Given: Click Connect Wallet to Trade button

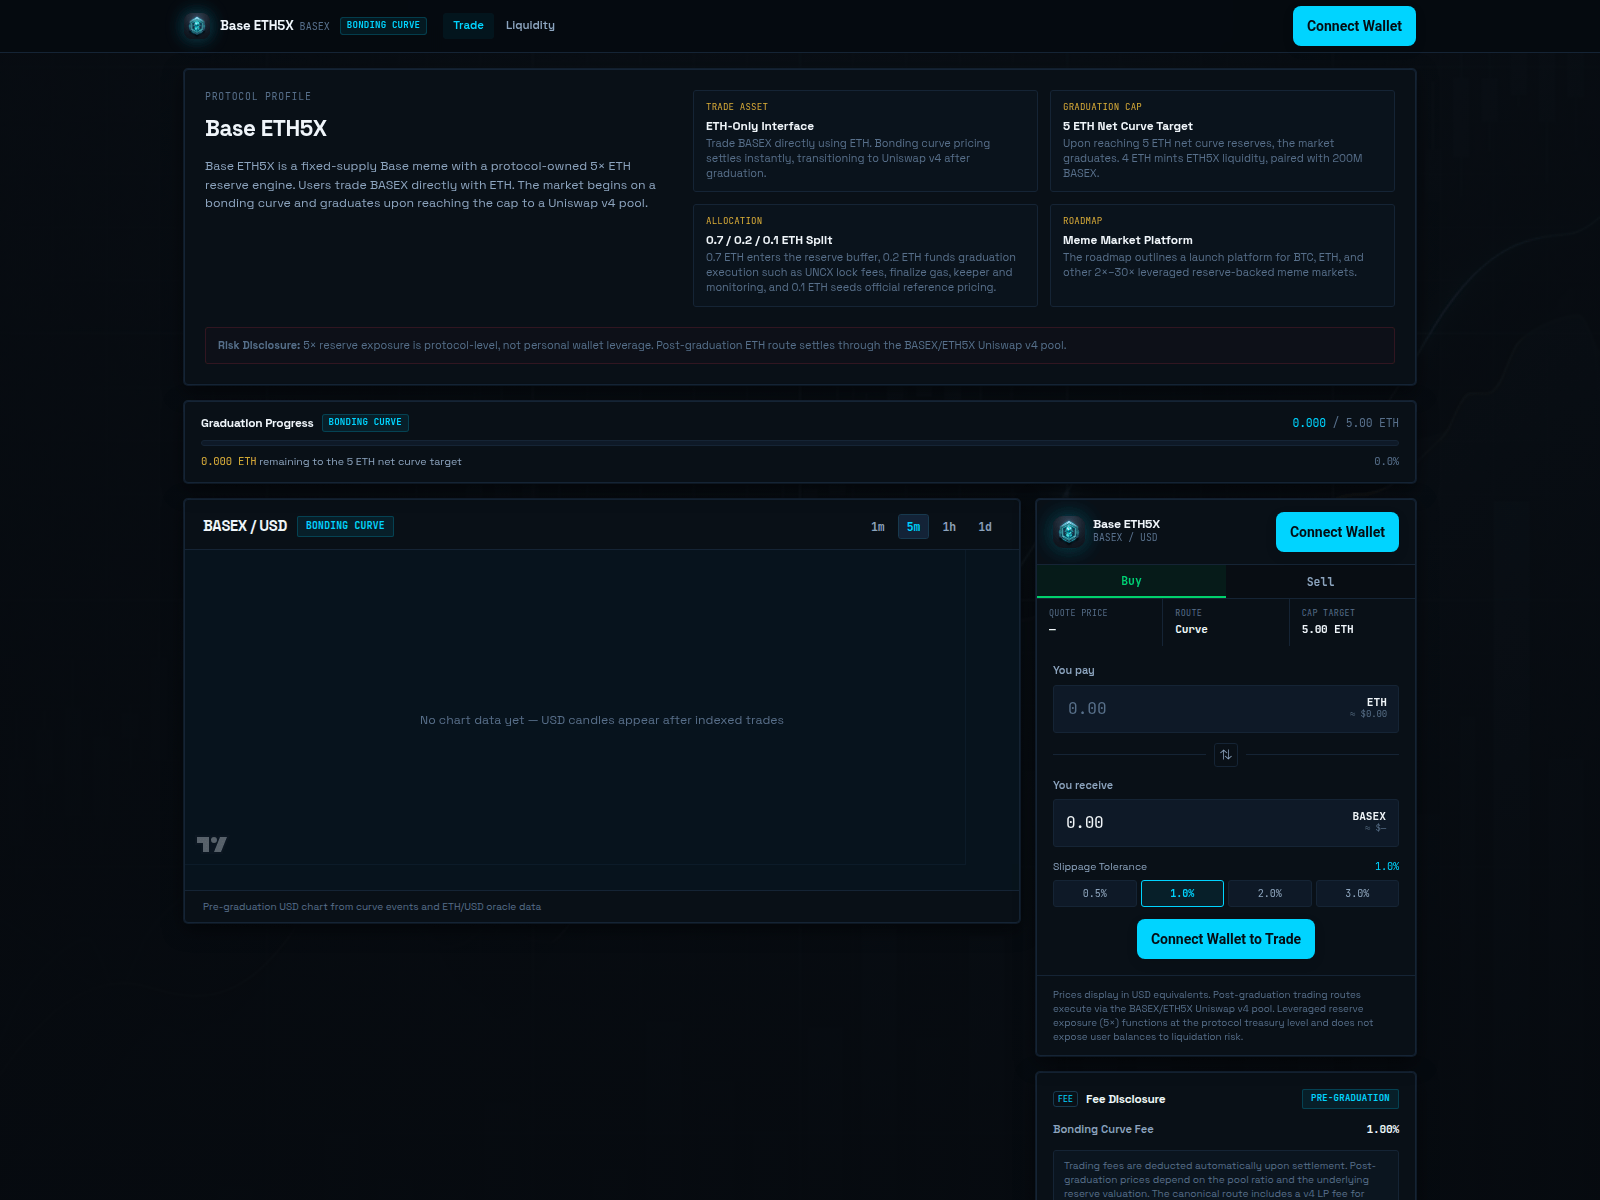Looking at the screenshot, I should 1226,939.
